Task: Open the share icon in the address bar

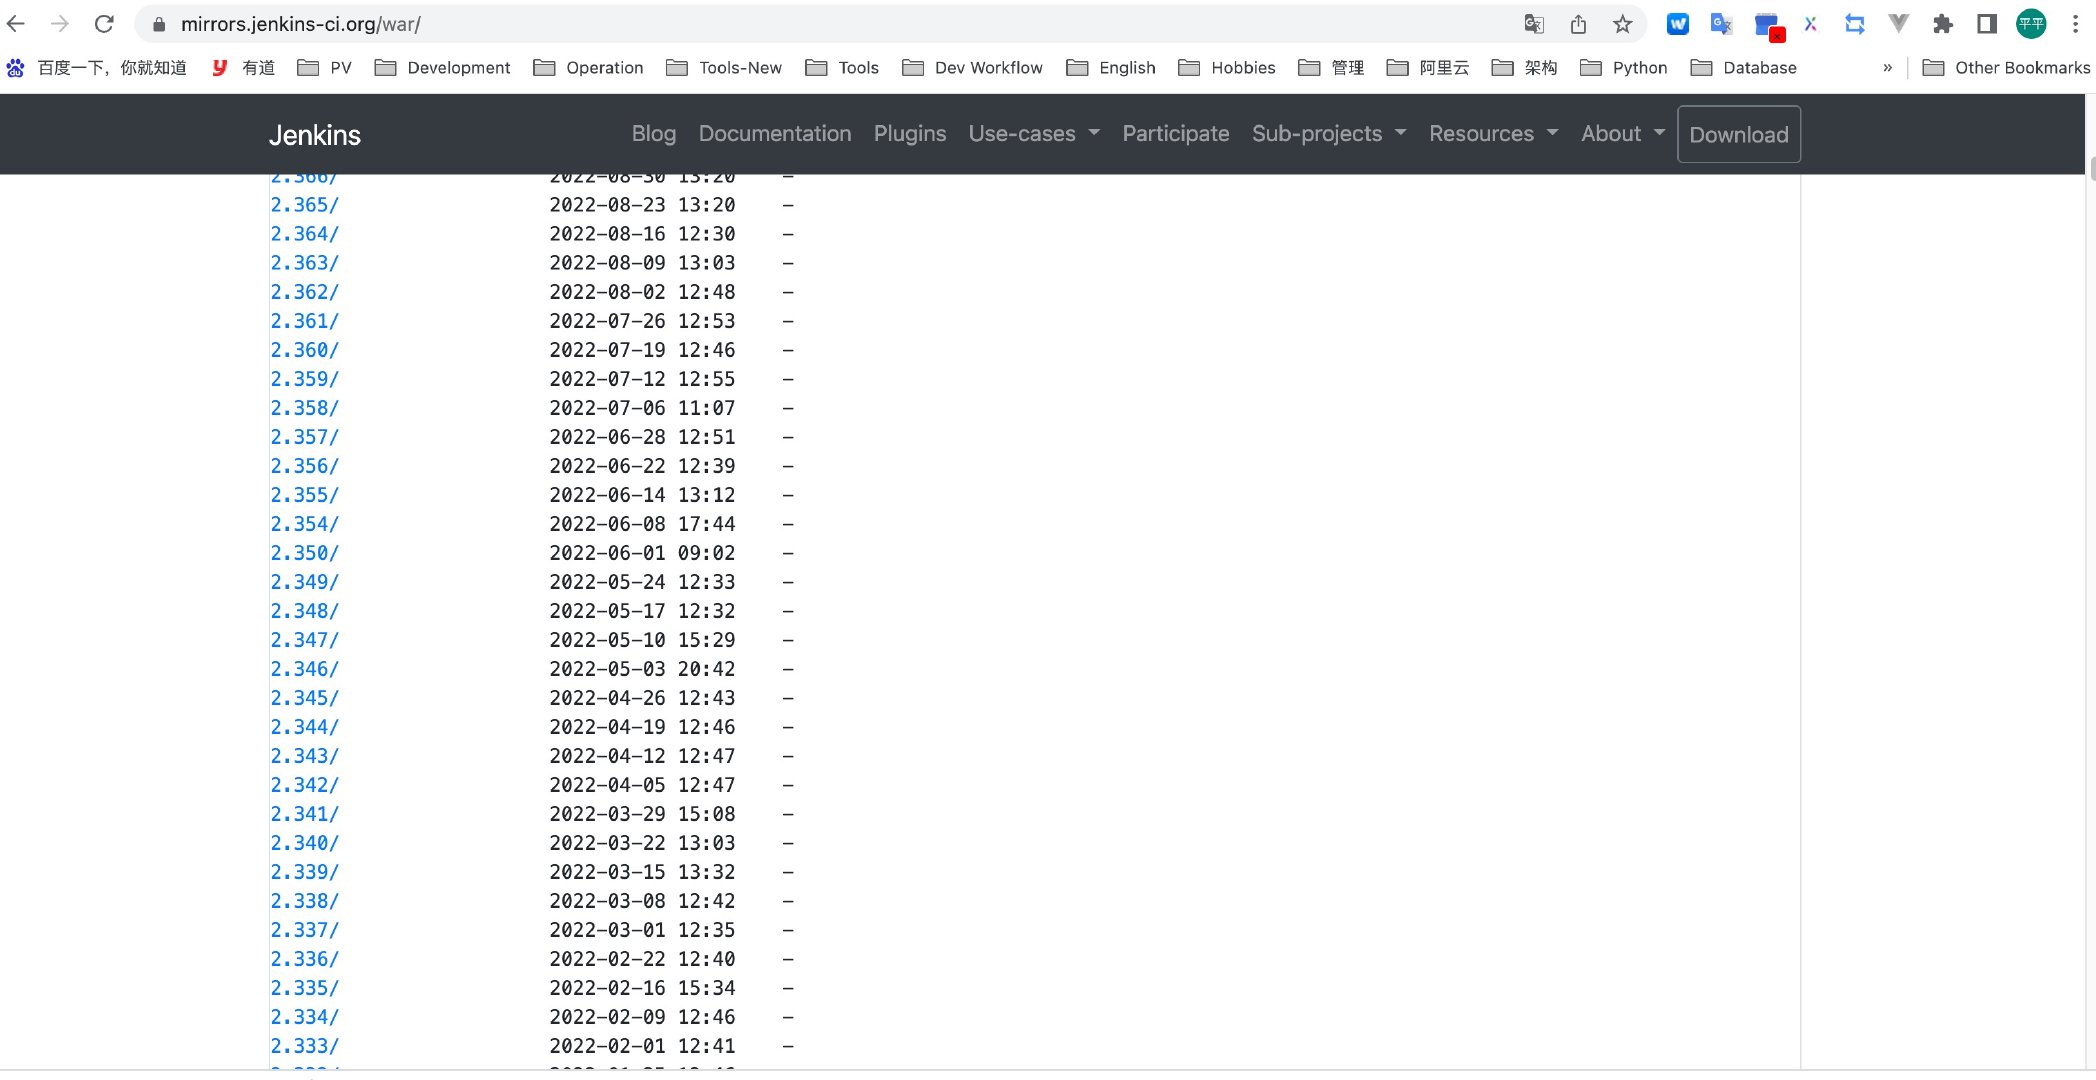Action: [x=1579, y=24]
